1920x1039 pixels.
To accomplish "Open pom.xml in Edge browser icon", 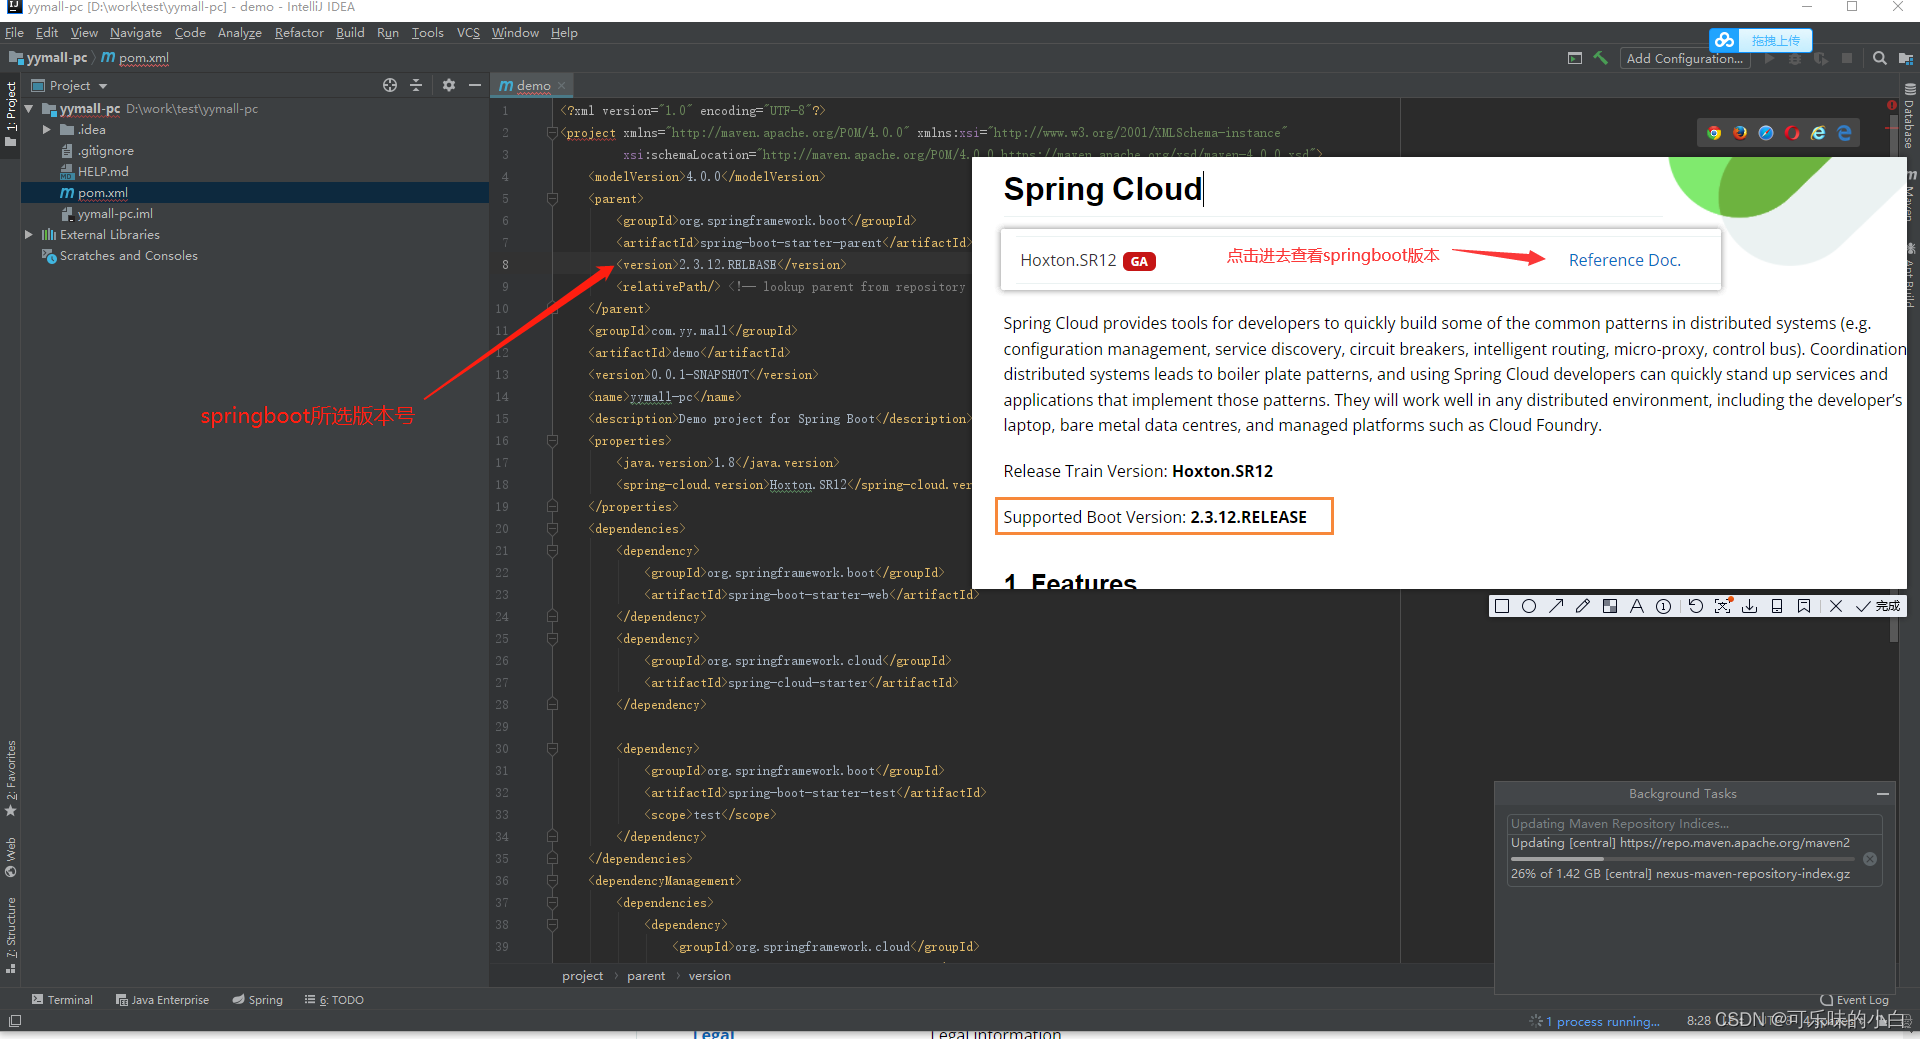I will (1844, 133).
